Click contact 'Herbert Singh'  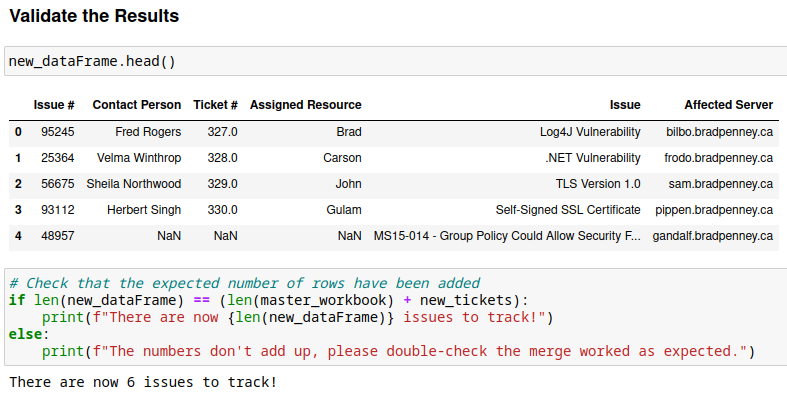pos(144,210)
